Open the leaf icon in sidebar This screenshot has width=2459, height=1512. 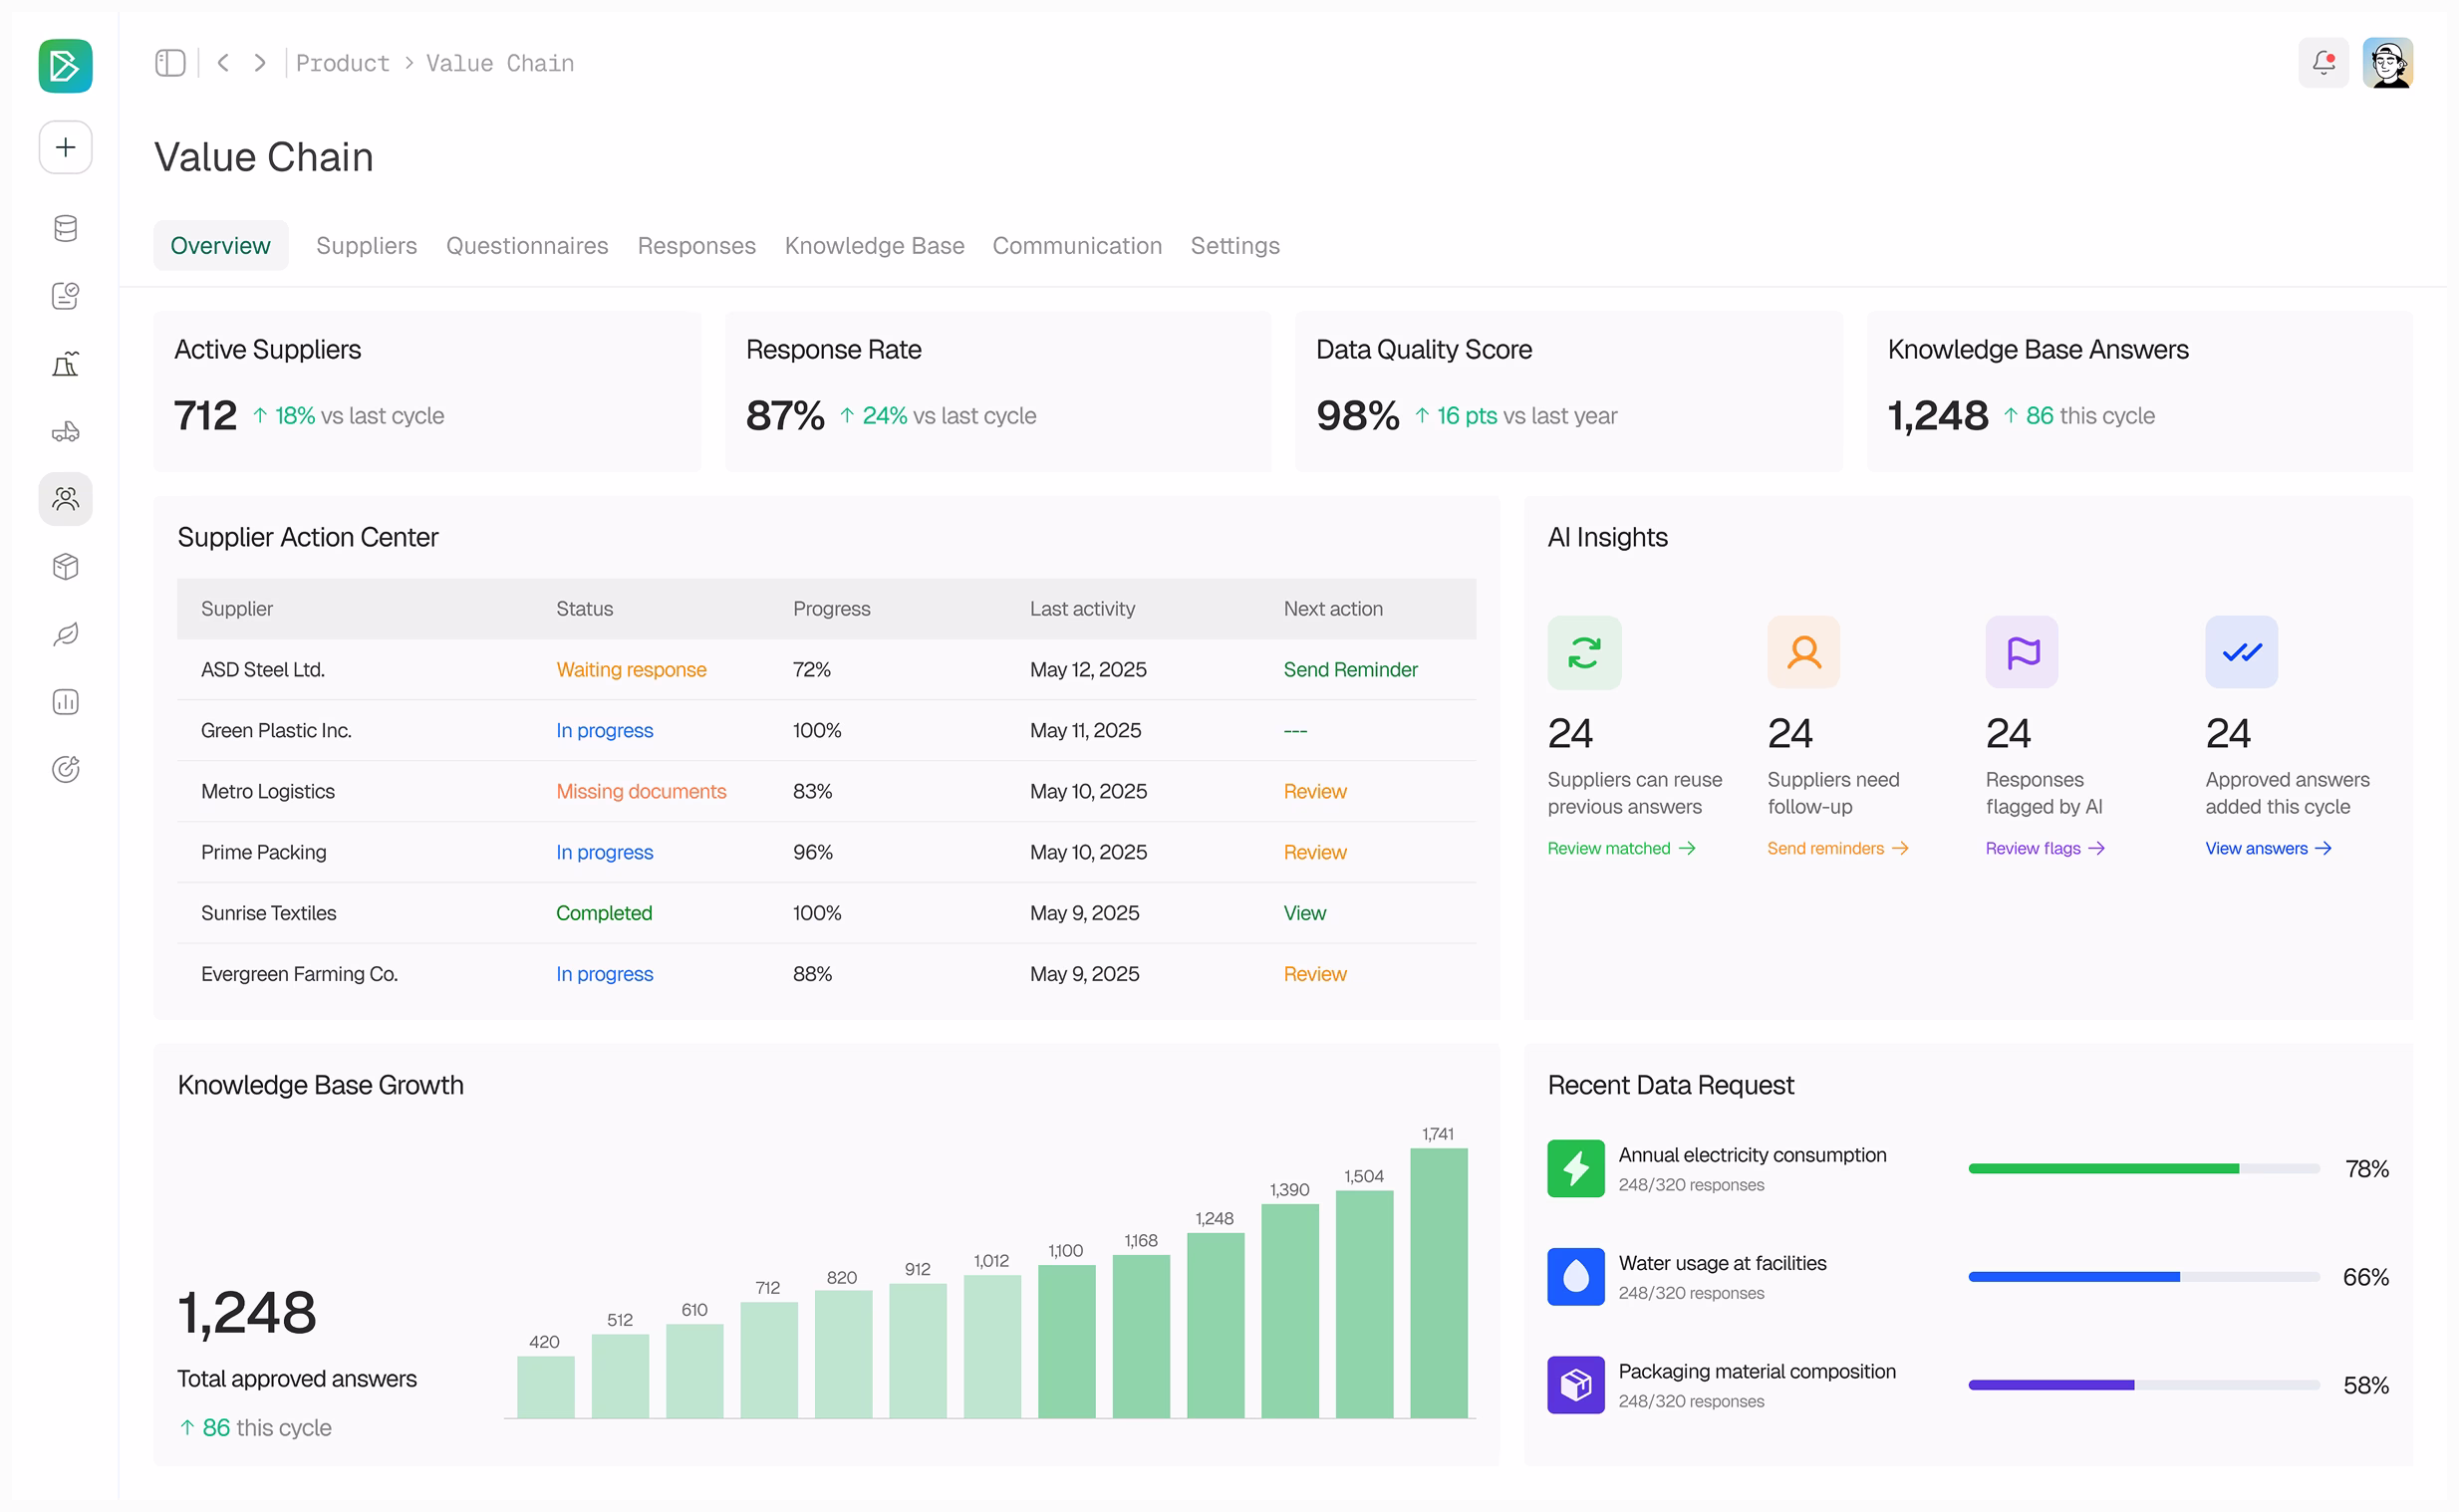click(65, 634)
